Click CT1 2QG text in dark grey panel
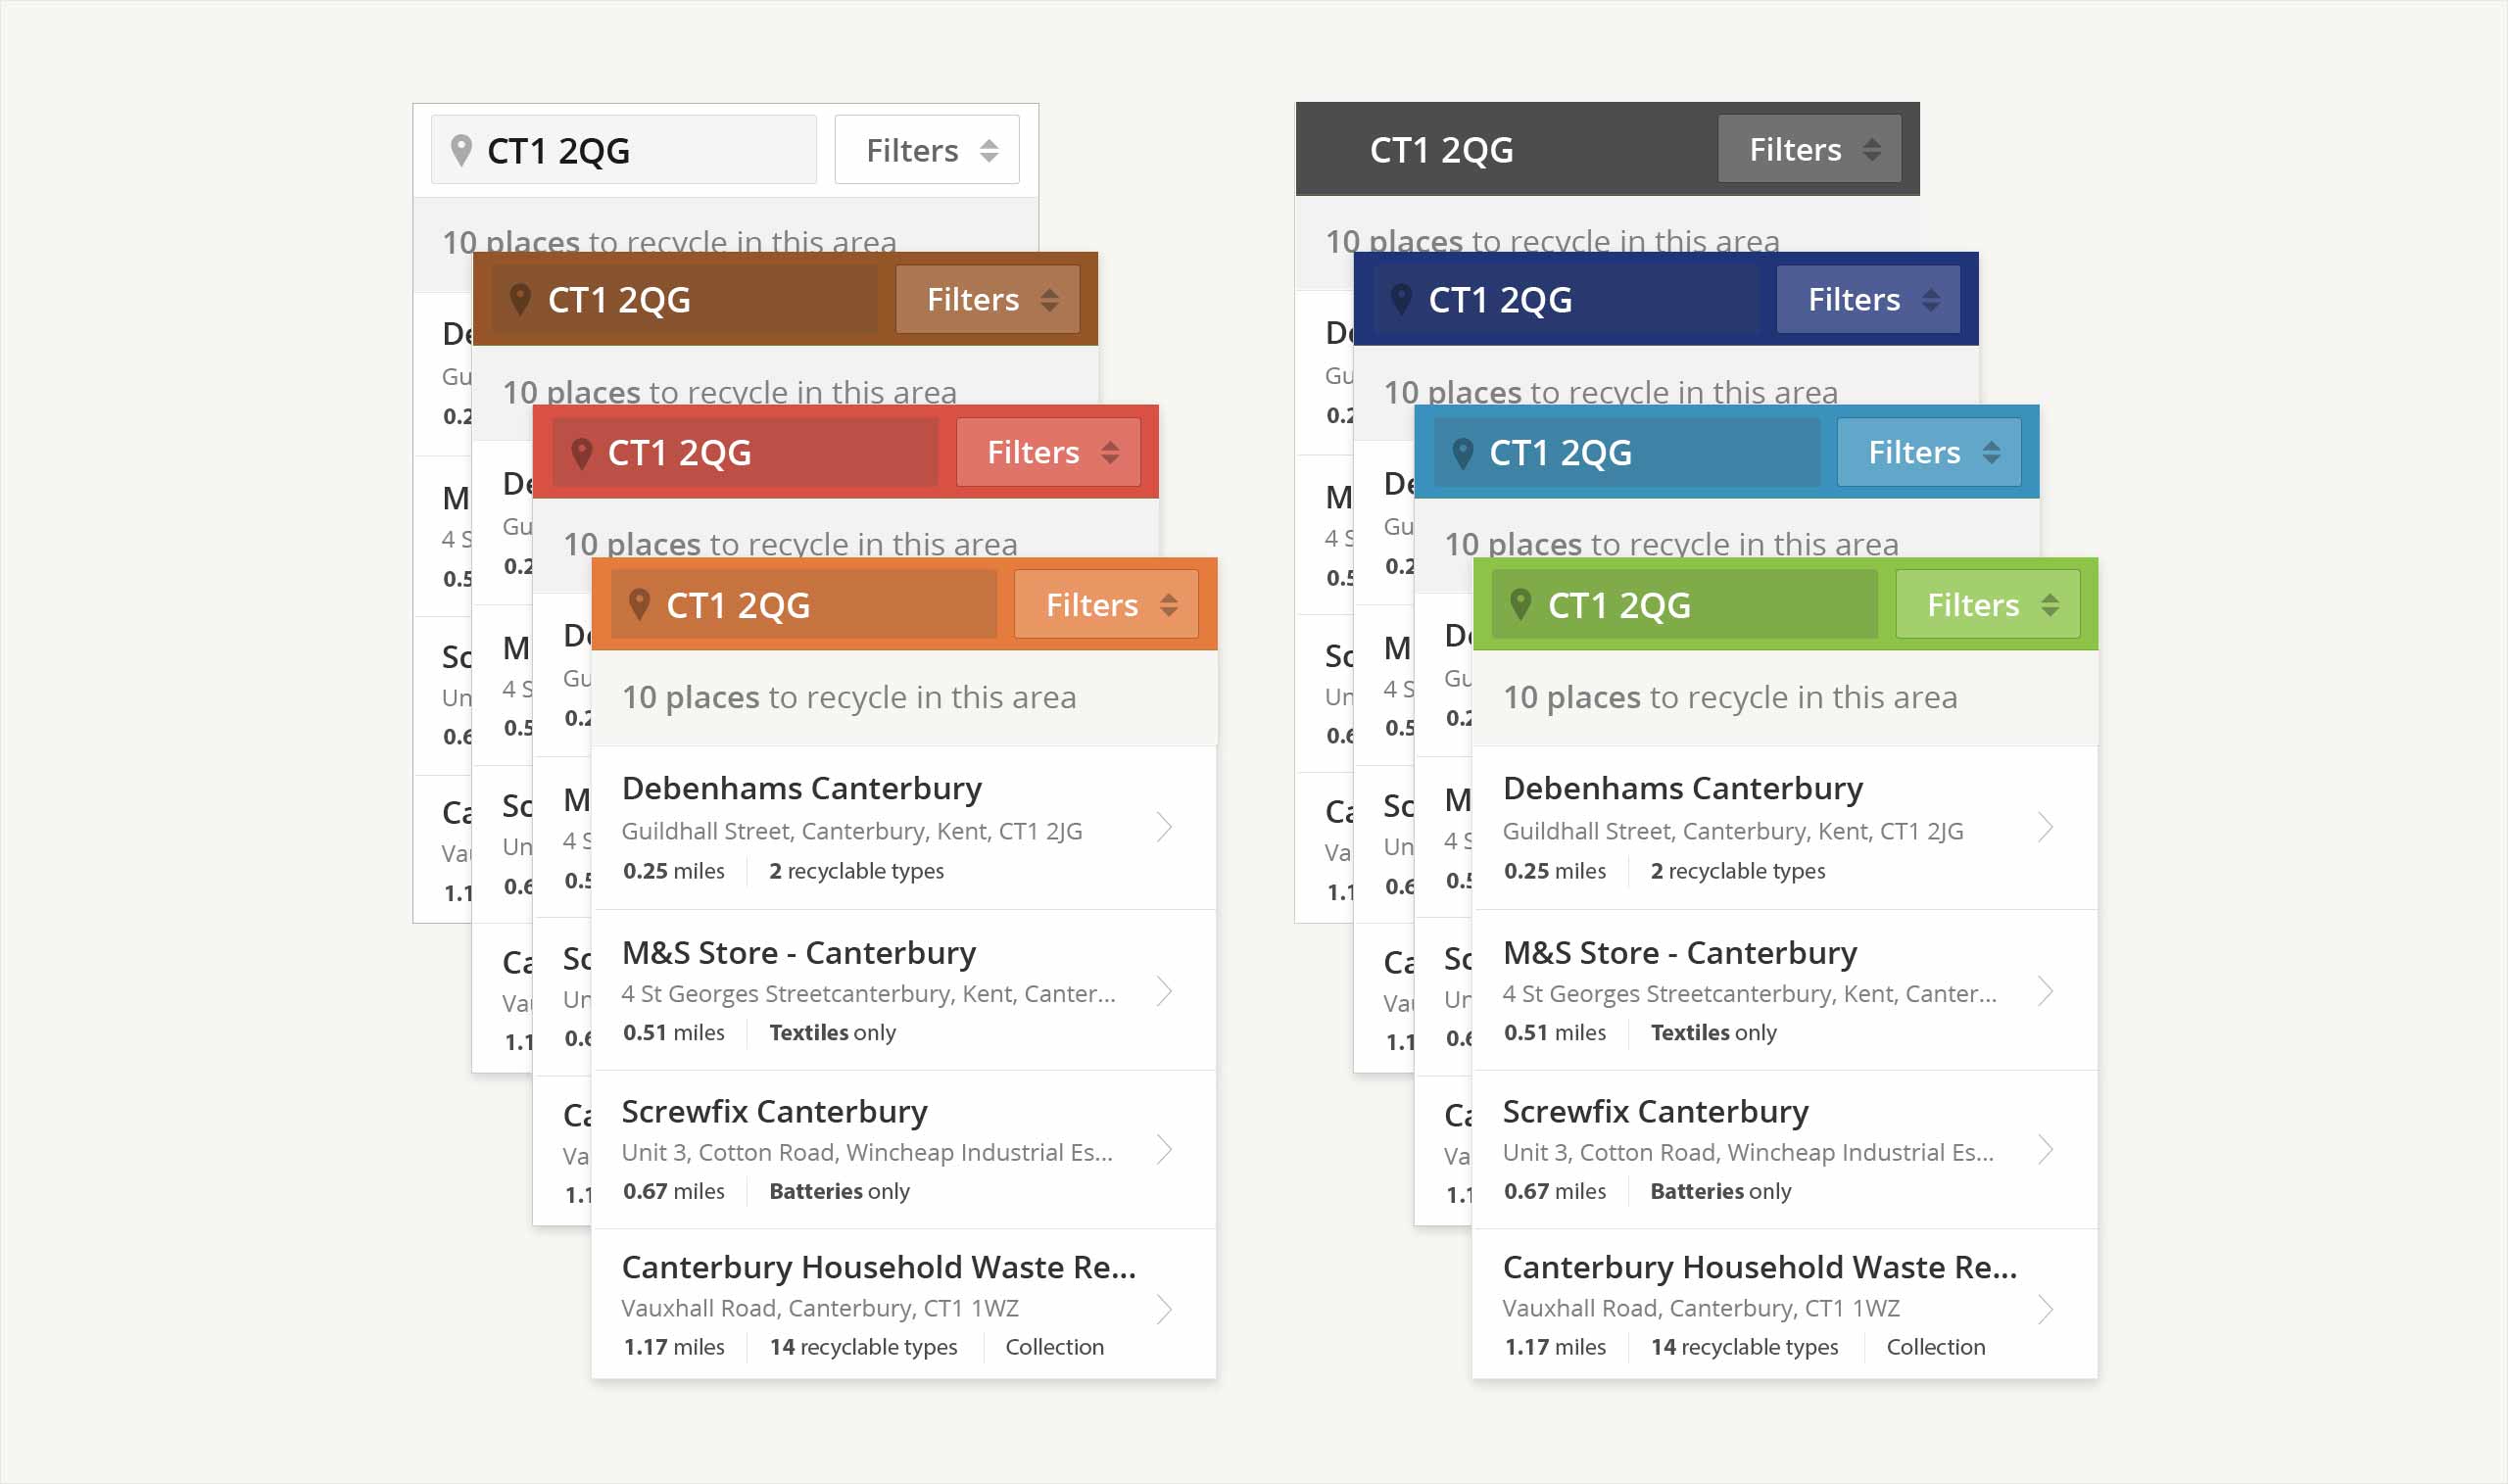The image size is (2508, 1484). coord(1441,150)
